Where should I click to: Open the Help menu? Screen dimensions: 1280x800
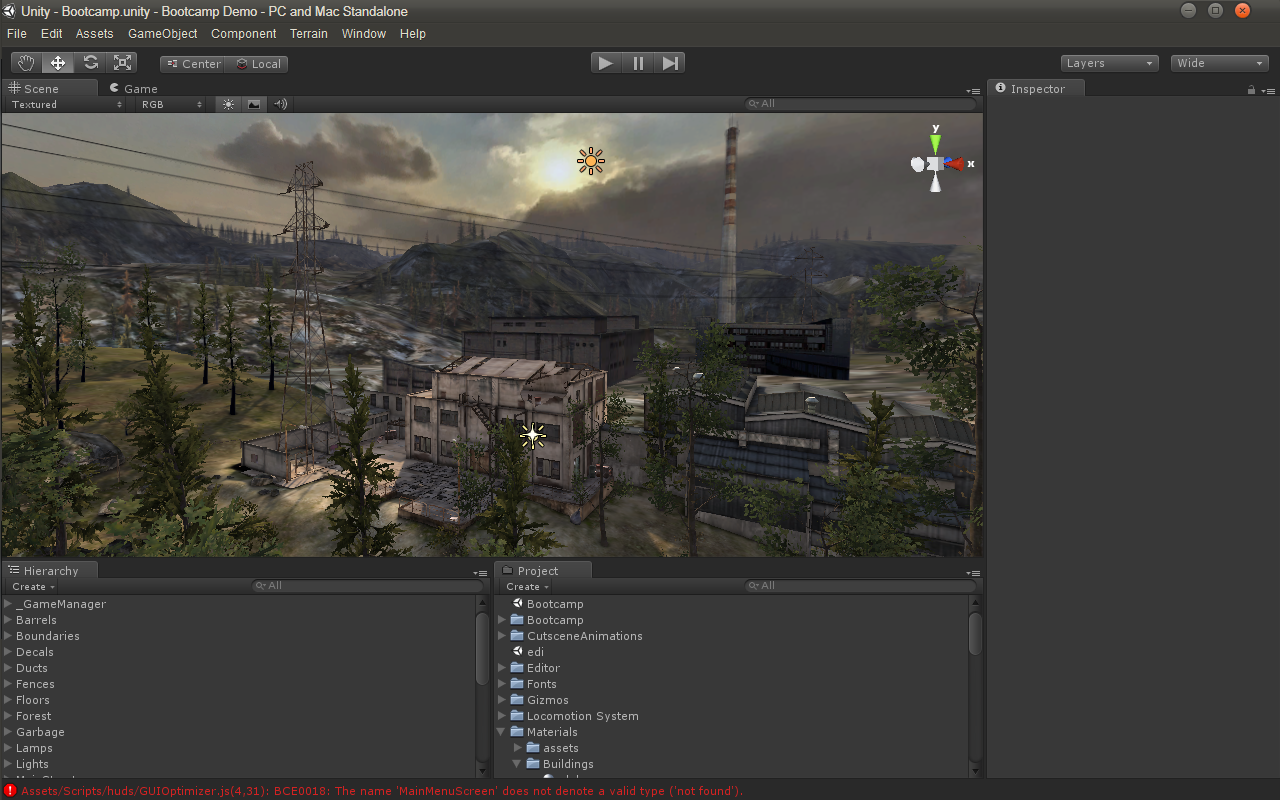tap(413, 34)
